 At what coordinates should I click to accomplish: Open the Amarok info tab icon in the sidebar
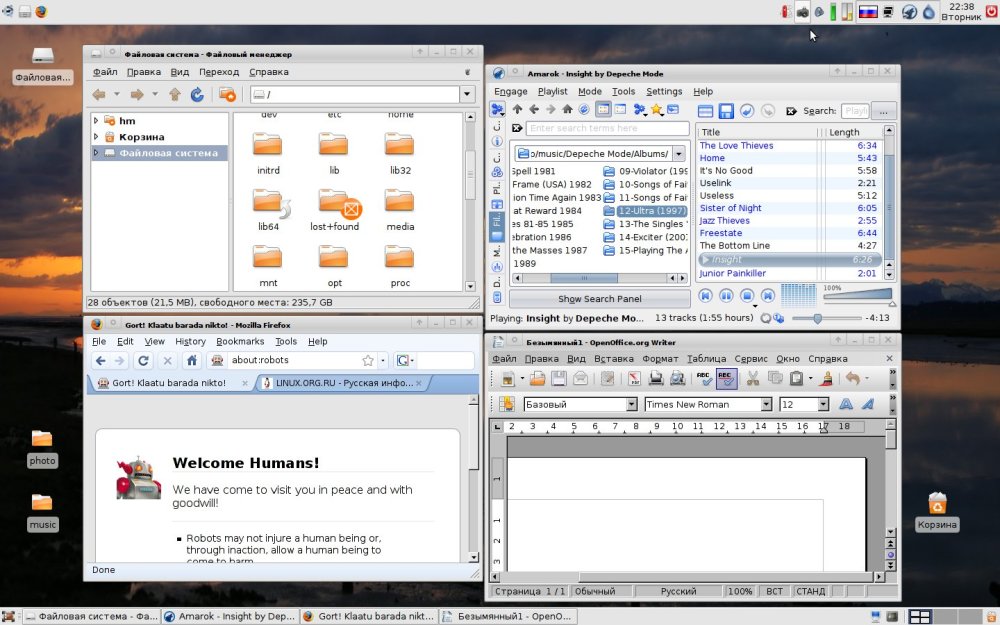[497, 141]
